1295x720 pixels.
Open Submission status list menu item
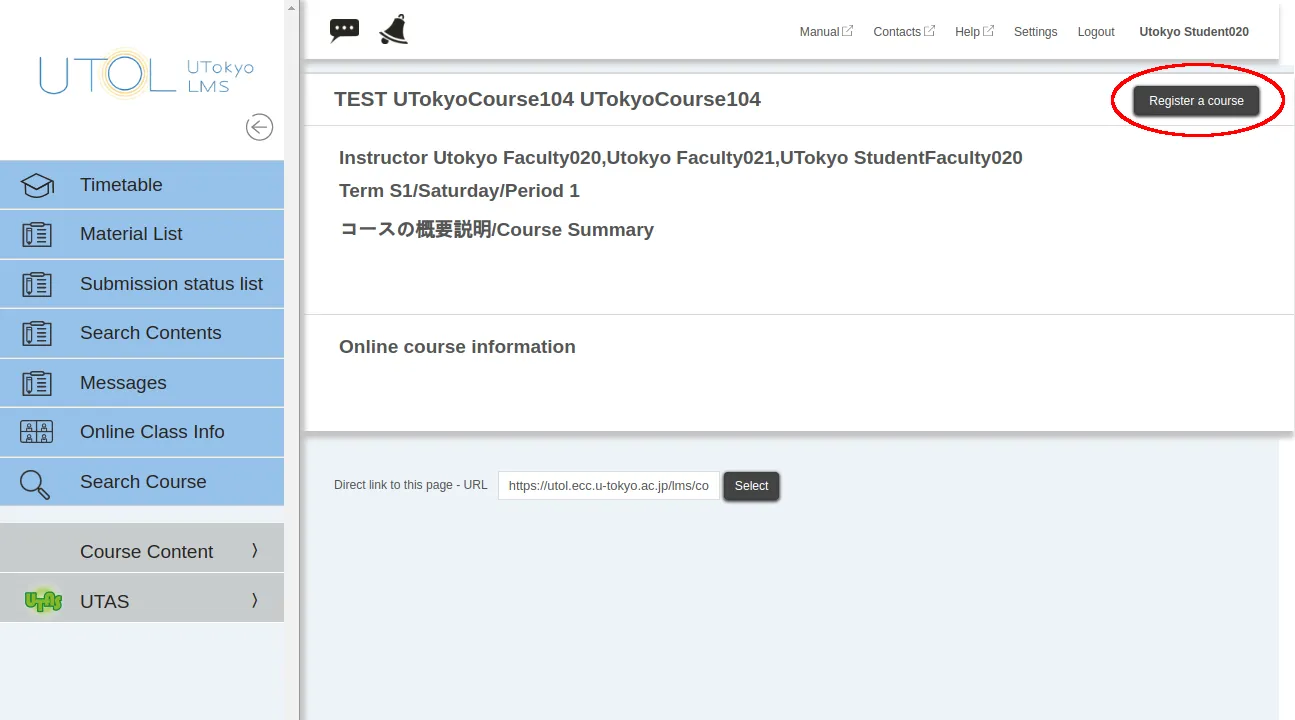pyautogui.click(x=171, y=284)
